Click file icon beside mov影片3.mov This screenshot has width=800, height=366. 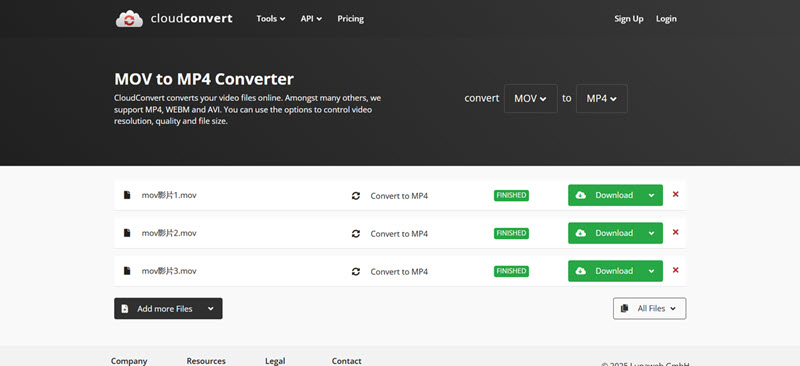pyautogui.click(x=127, y=271)
